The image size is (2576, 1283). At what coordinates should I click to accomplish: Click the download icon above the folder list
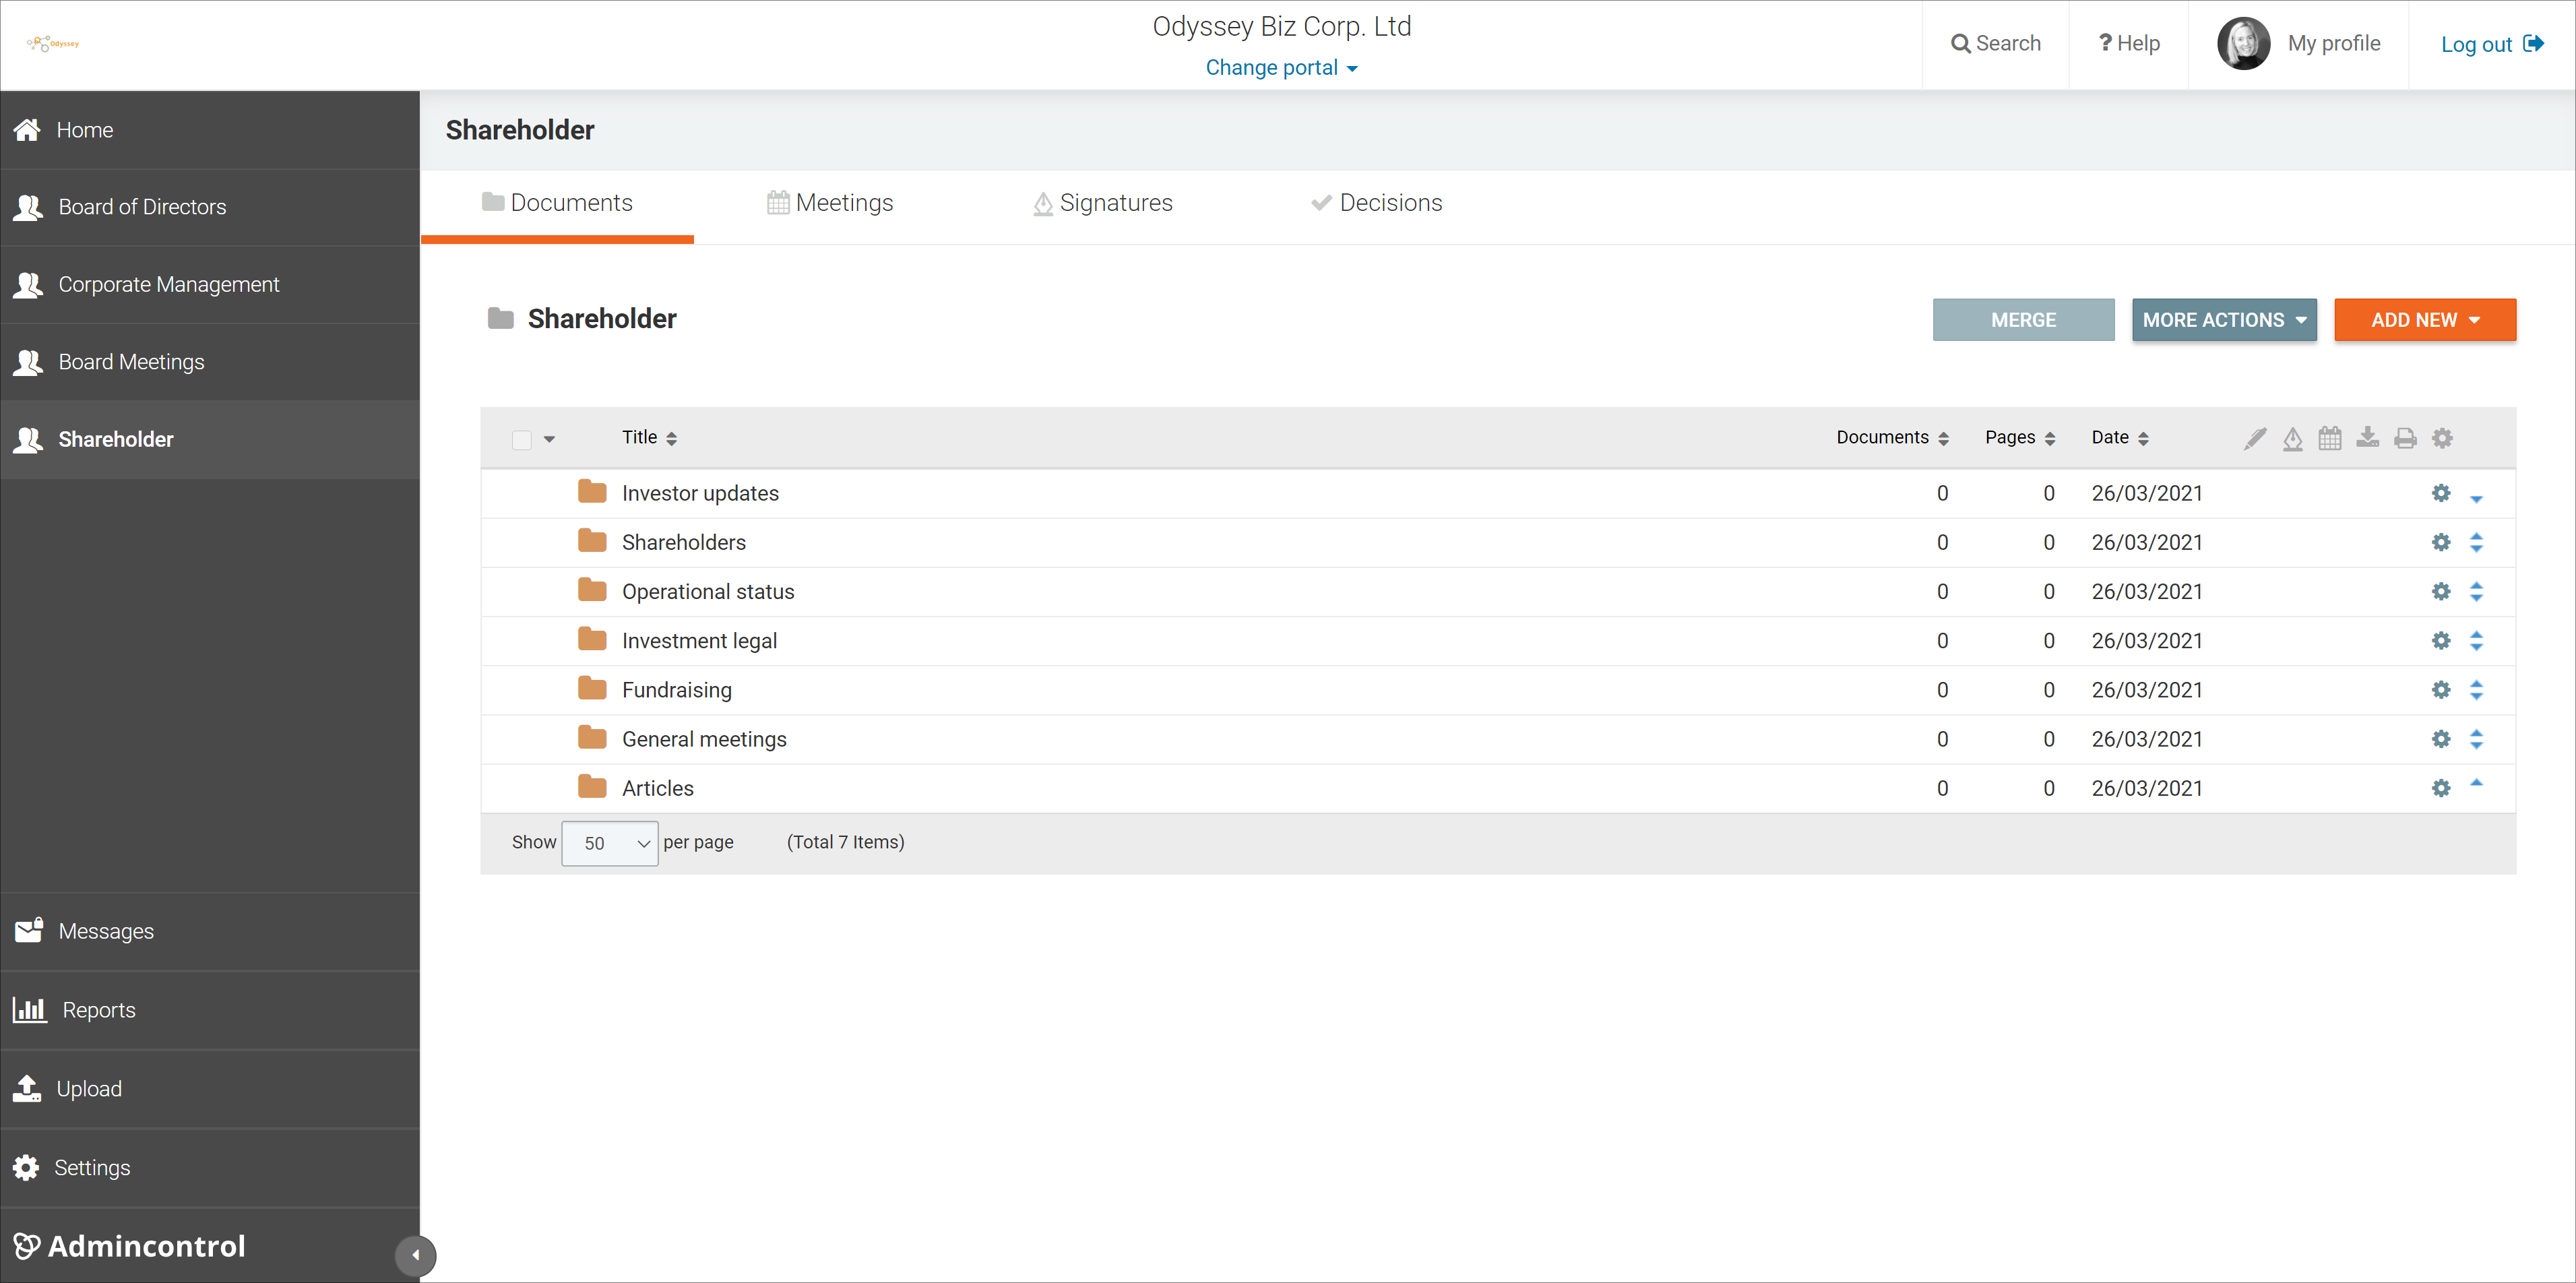click(x=2368, y=438)
